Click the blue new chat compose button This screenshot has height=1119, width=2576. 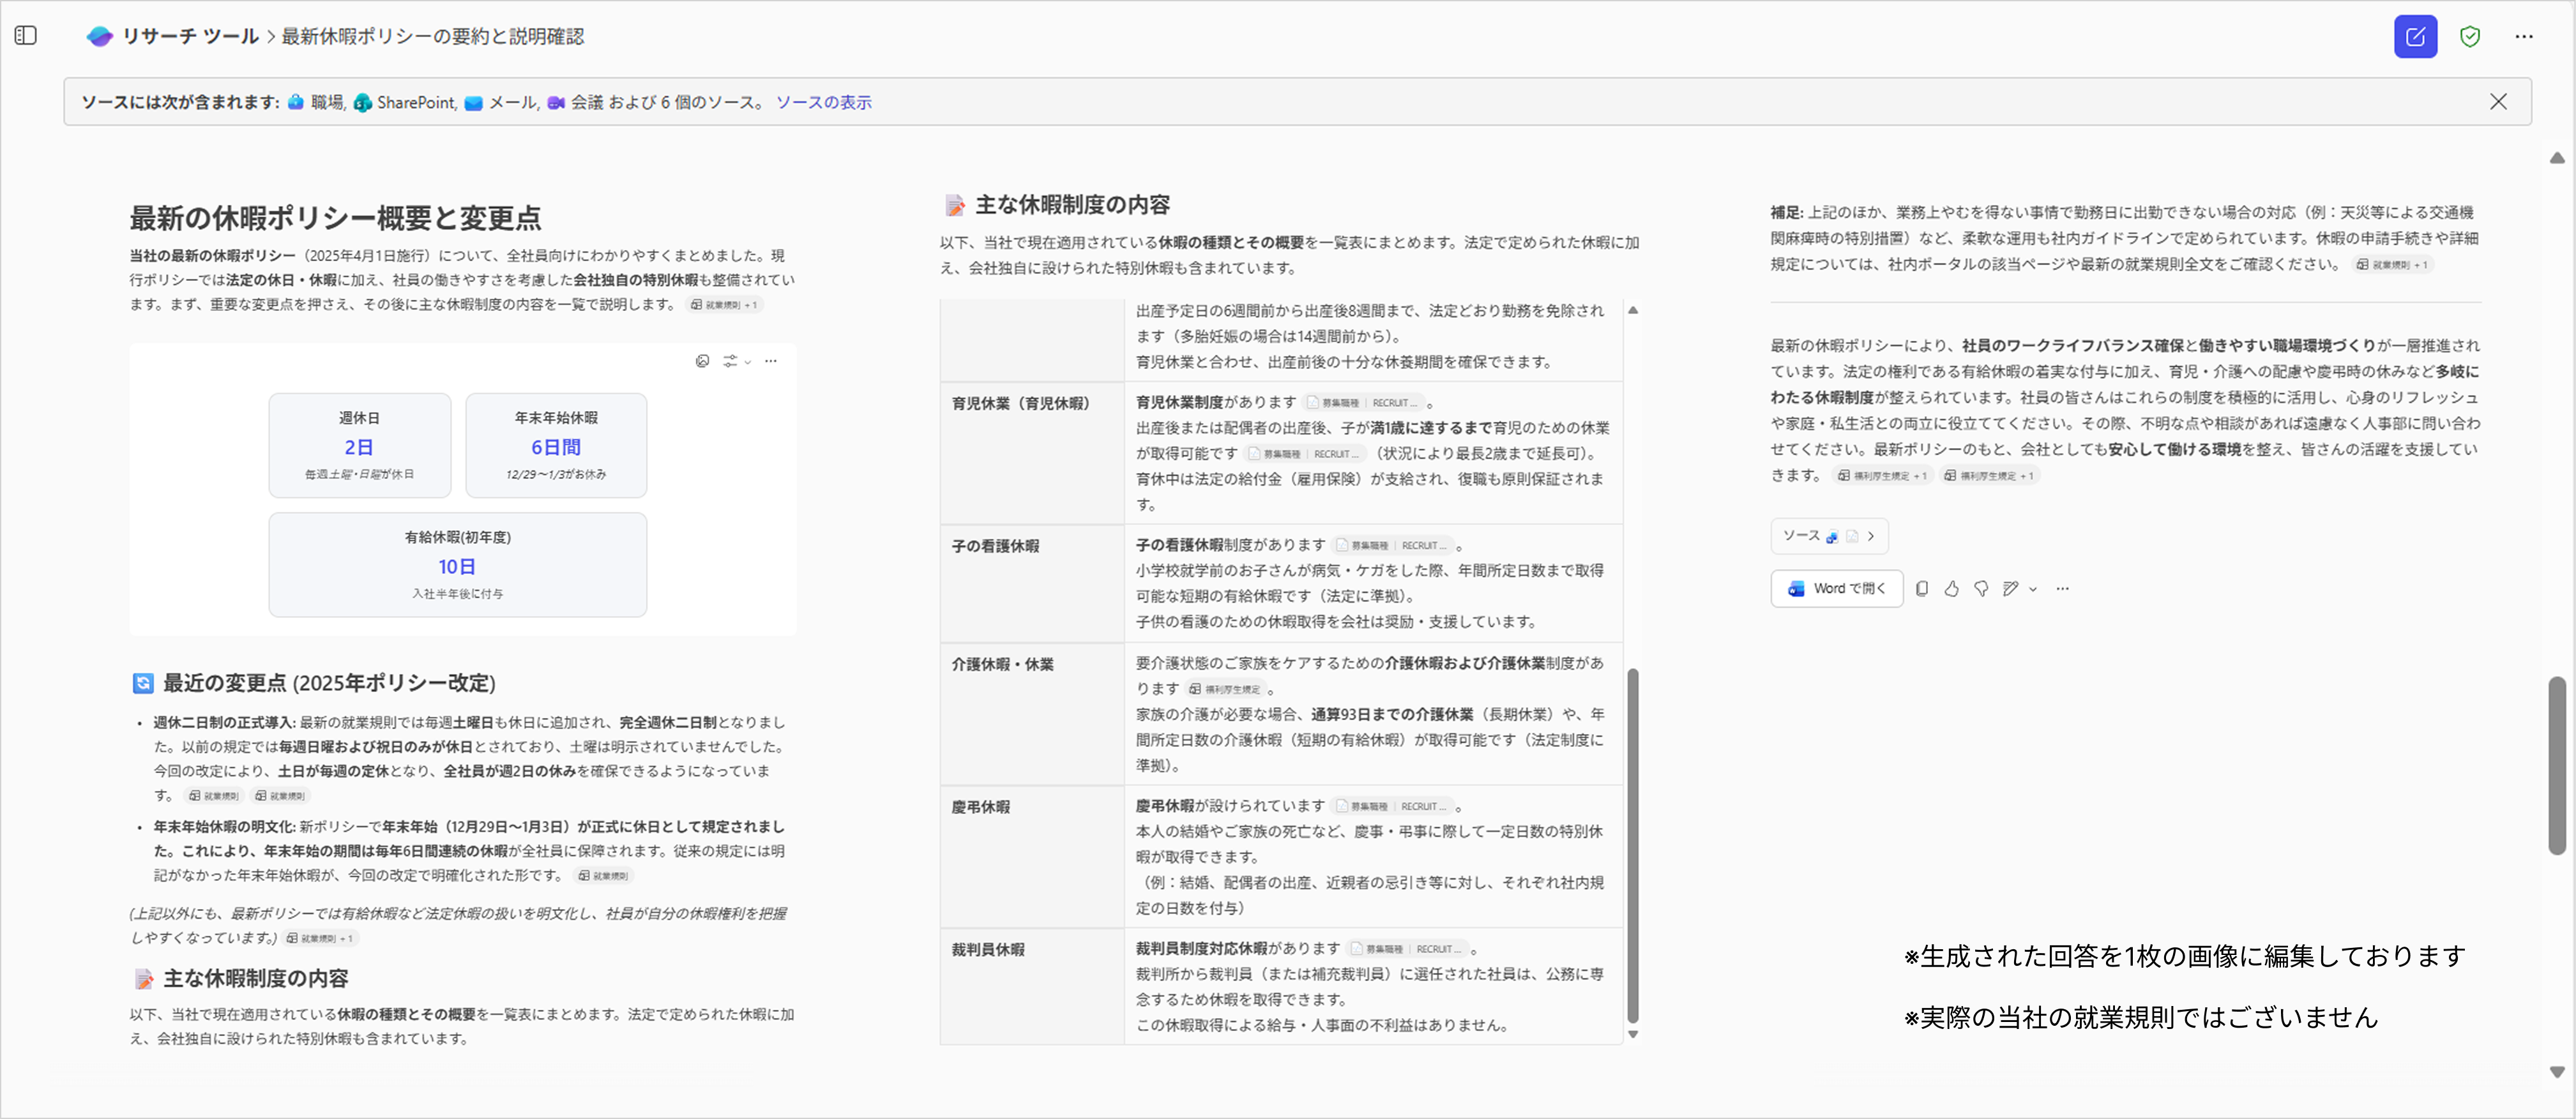(2414, 37)
